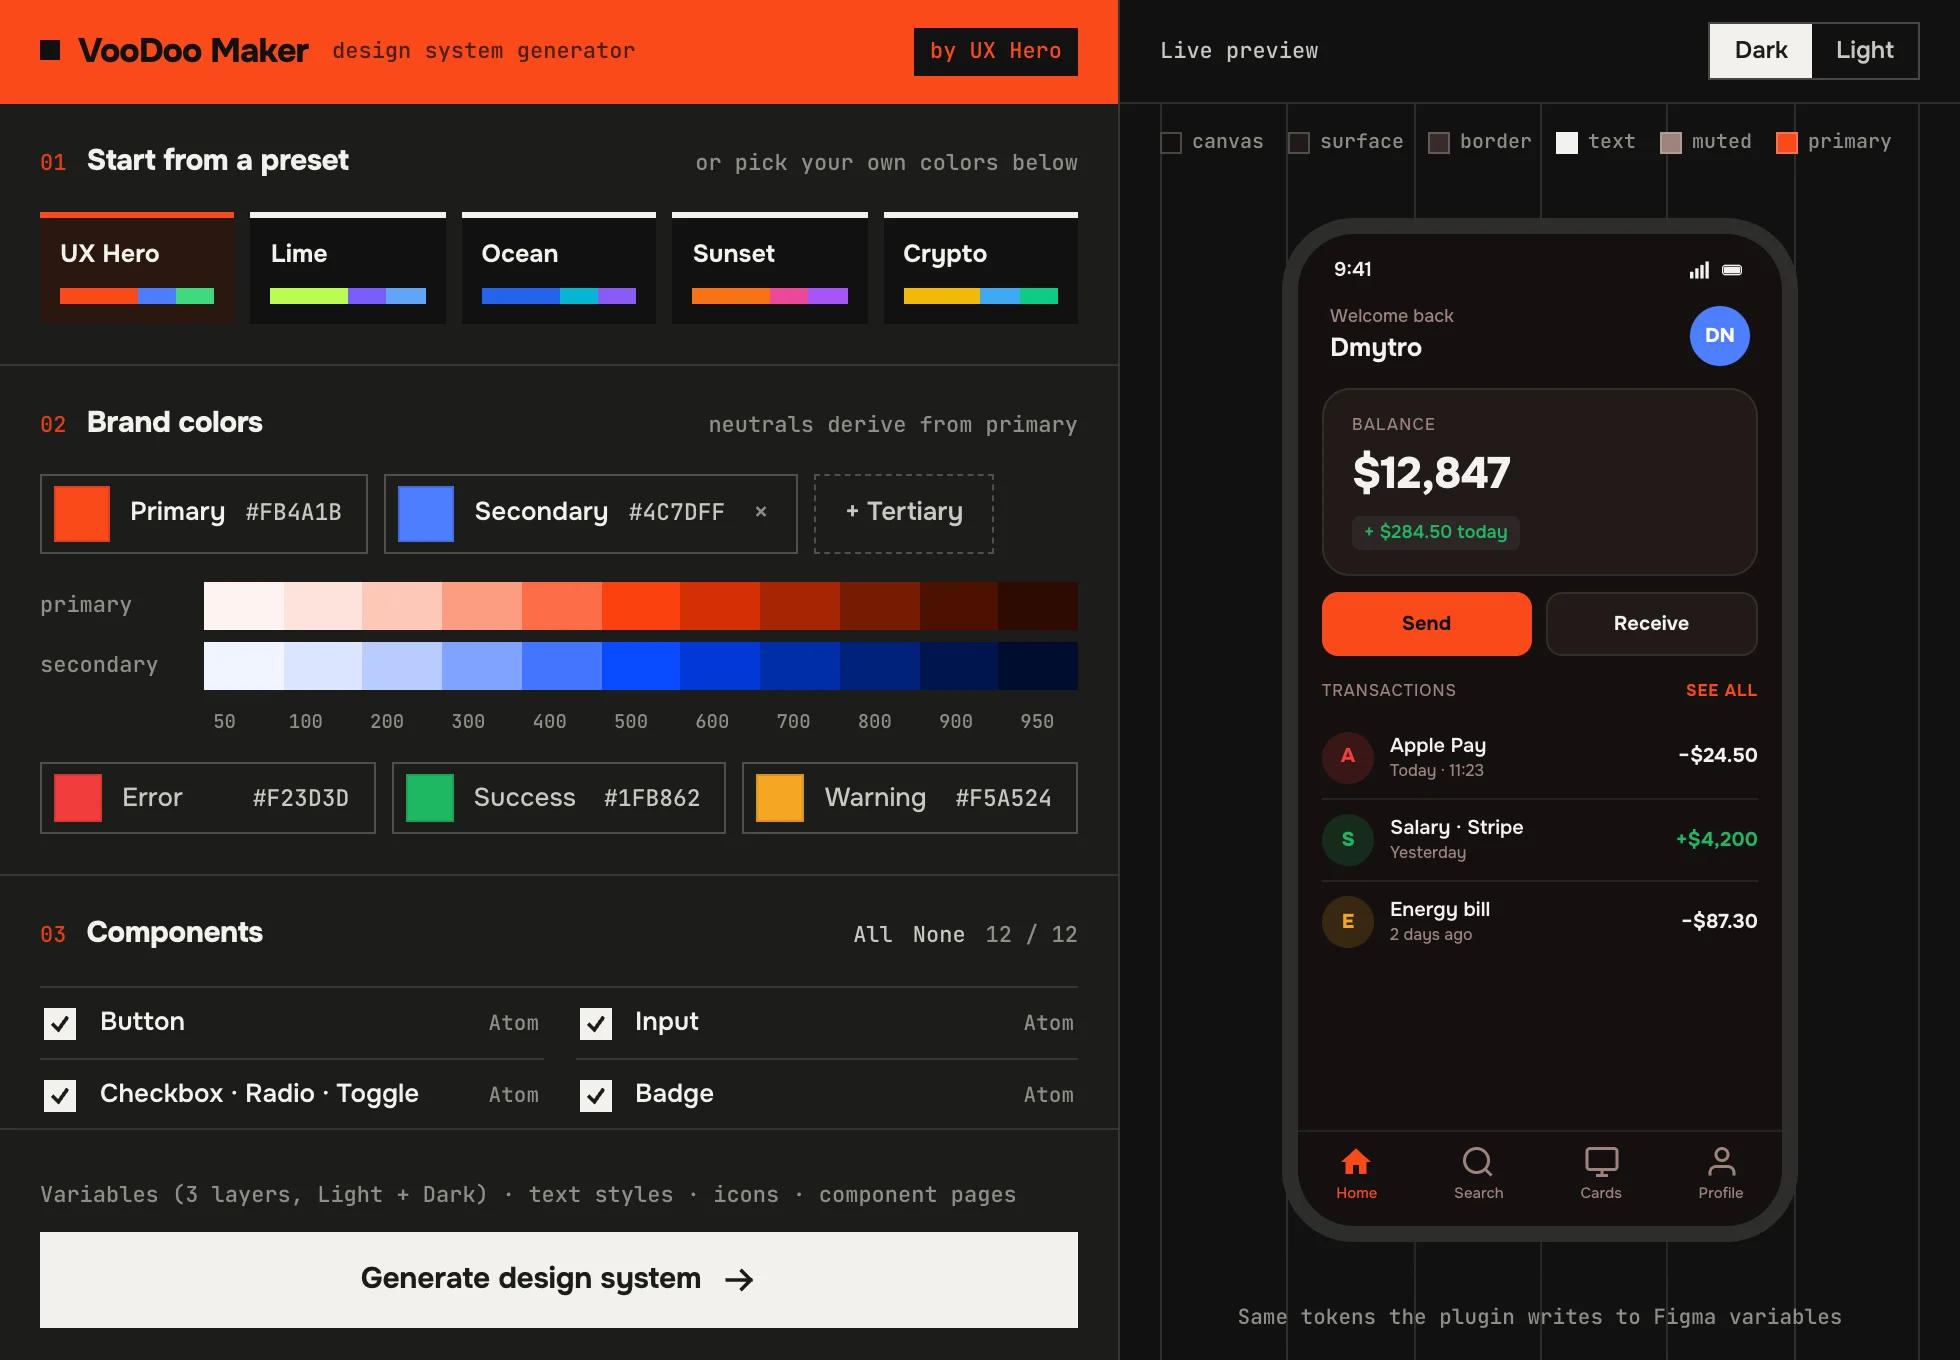Image resolution: width=1960 pixels, height=1360 pixels.
Task: Toggle the Checkbox · Radio · Toggle checkbox
Action: pos(60,1095)
